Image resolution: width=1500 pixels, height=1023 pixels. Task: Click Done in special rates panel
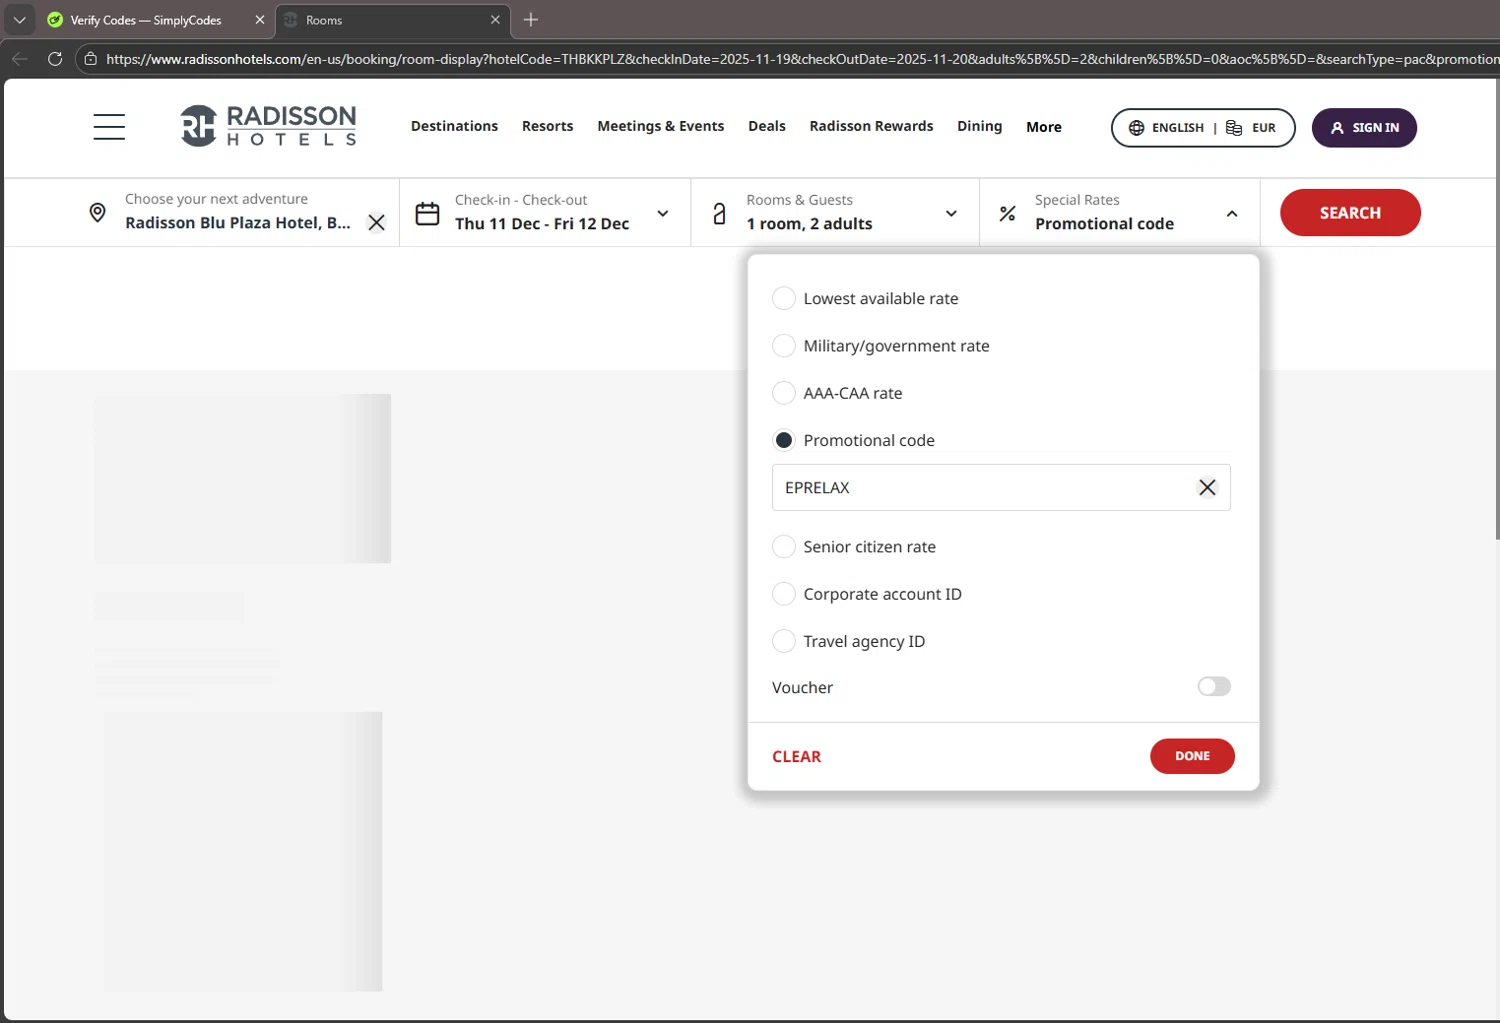pos(1192,756)
